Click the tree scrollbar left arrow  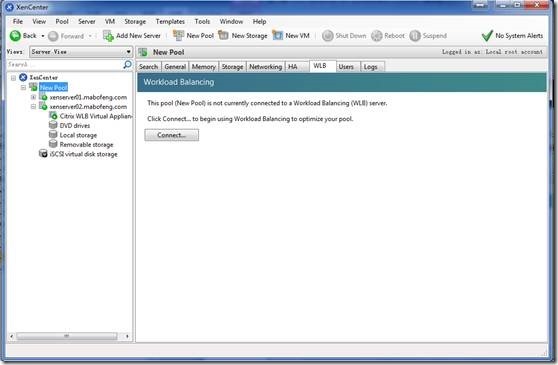[12, 336]
